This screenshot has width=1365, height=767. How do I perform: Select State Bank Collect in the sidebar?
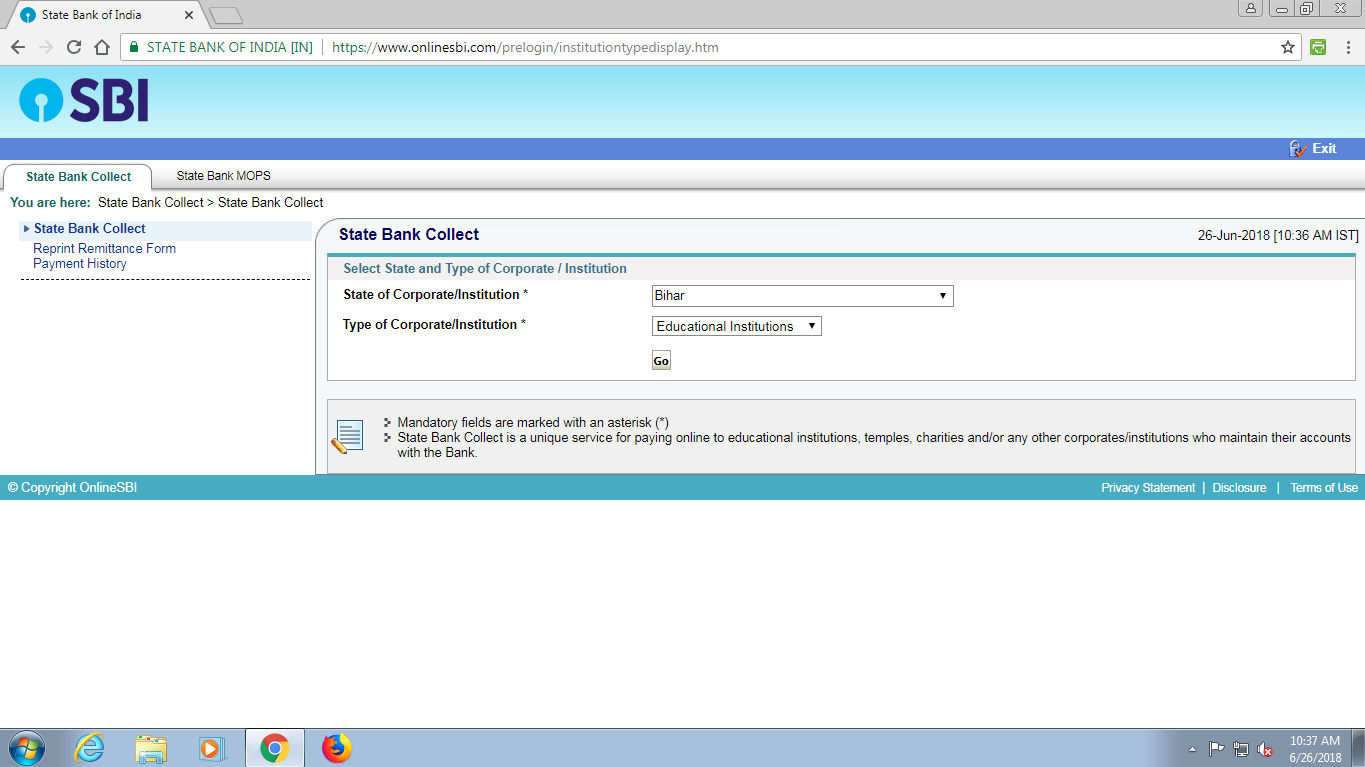90,229
